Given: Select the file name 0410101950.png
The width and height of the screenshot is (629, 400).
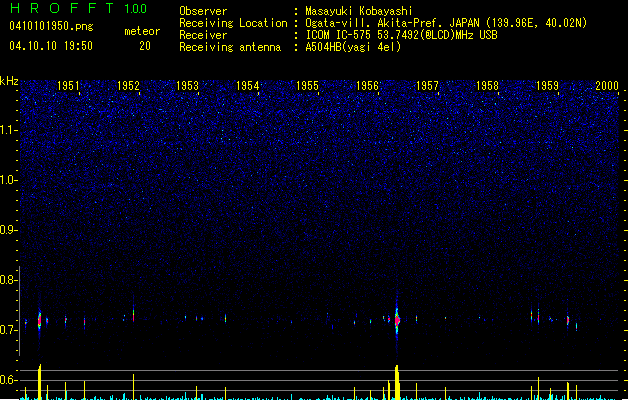Looking at the screenshot, I should click(x=51, y=26).
